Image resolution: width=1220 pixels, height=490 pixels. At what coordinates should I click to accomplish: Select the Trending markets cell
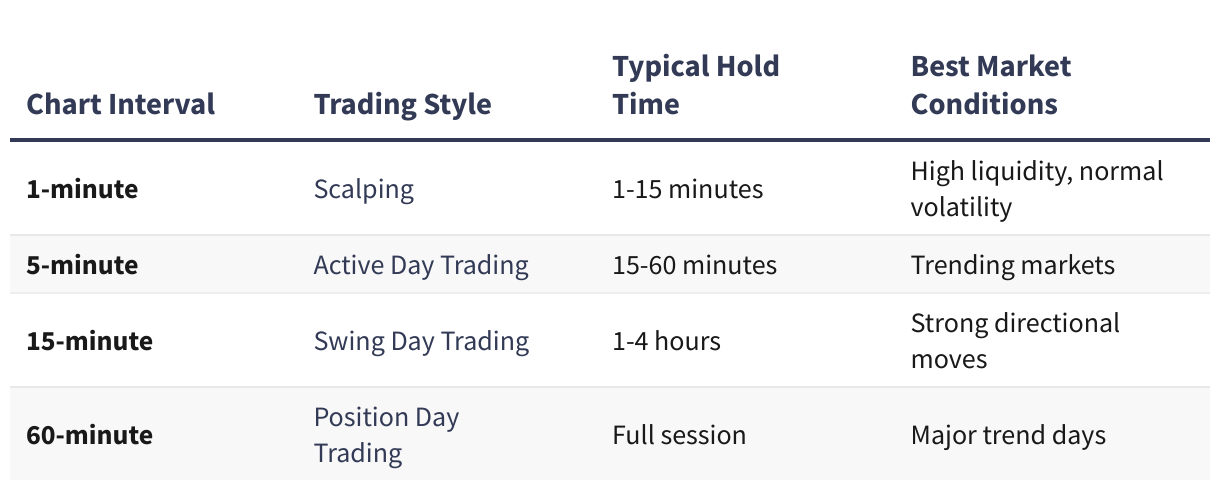point(1012,265)
